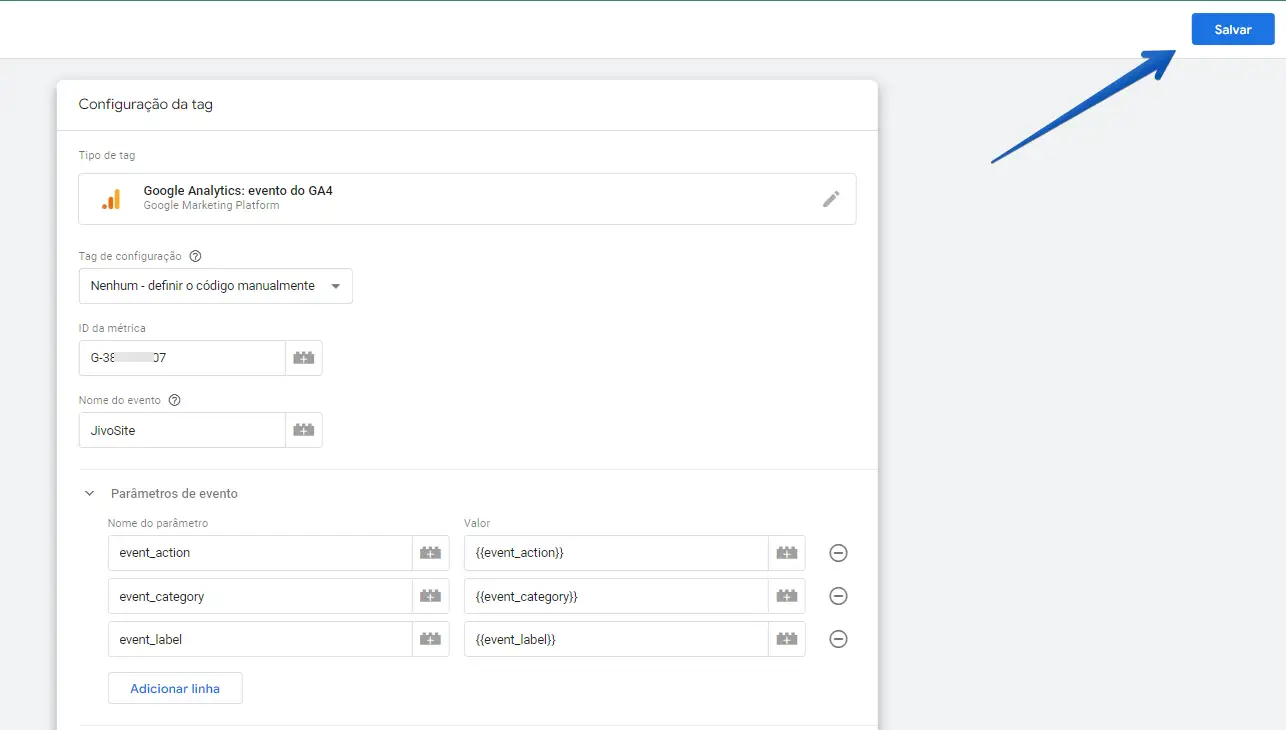Open variable picker for Nome do evento
1286x730 pixels.
(304, 430)
